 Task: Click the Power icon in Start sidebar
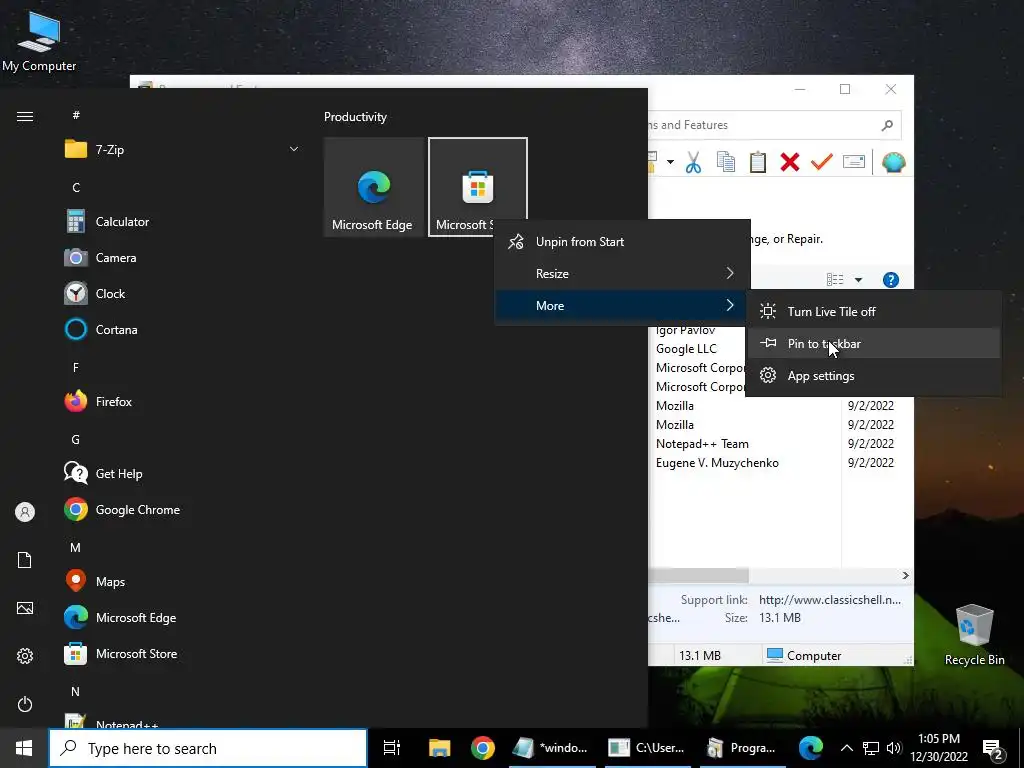(x=25, y=704)
